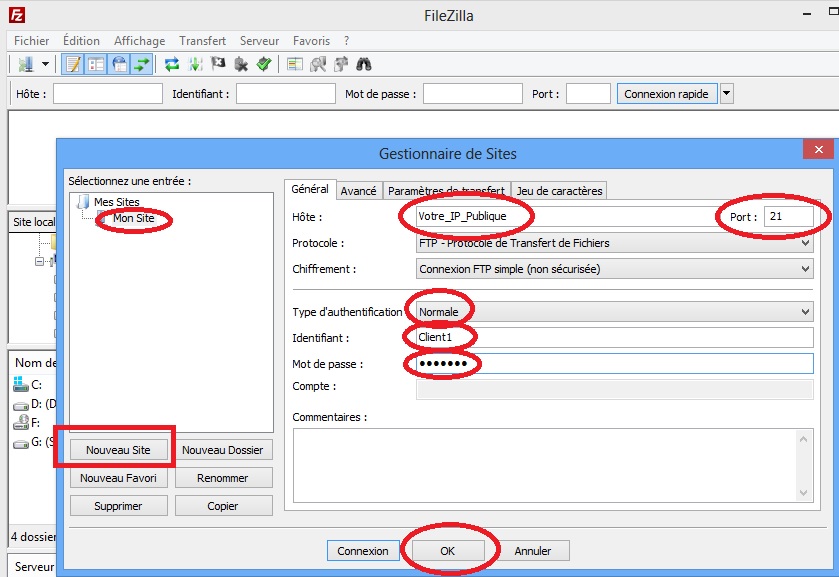
Task: Toggle the directory comparison icon
Action: 318,65
